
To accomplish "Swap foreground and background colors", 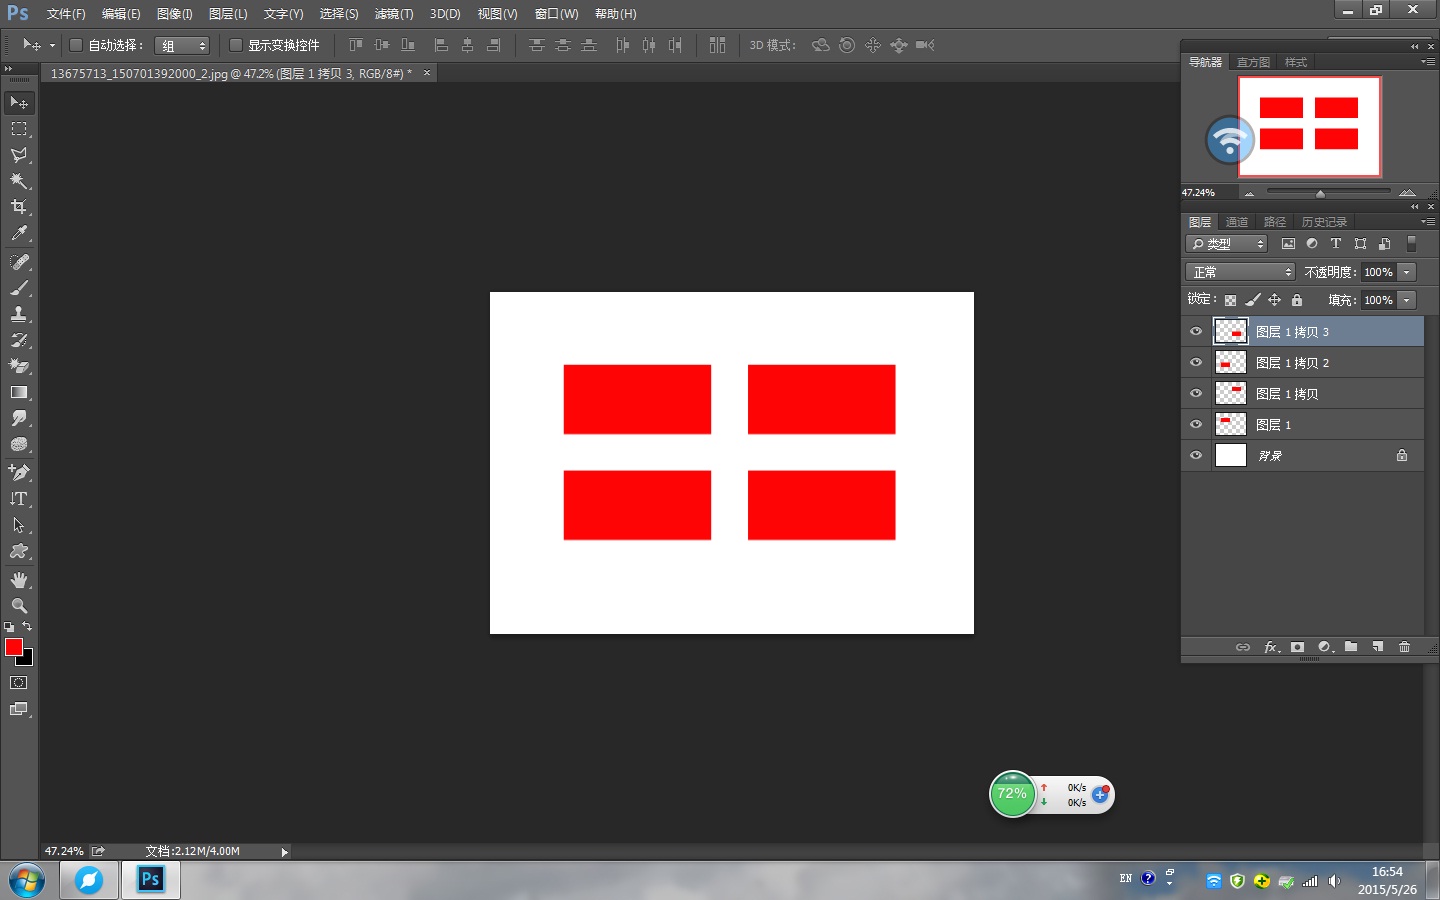I will [x=27, y=627].
